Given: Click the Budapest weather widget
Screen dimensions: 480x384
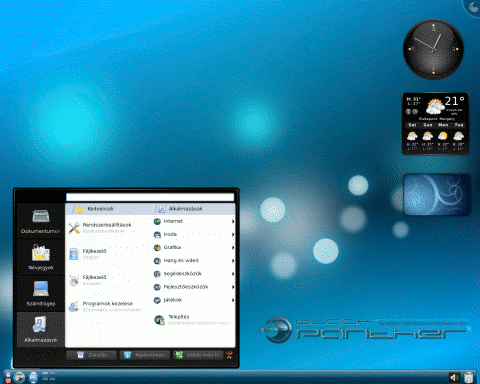Looking at the screenshot, I should 436,124.
